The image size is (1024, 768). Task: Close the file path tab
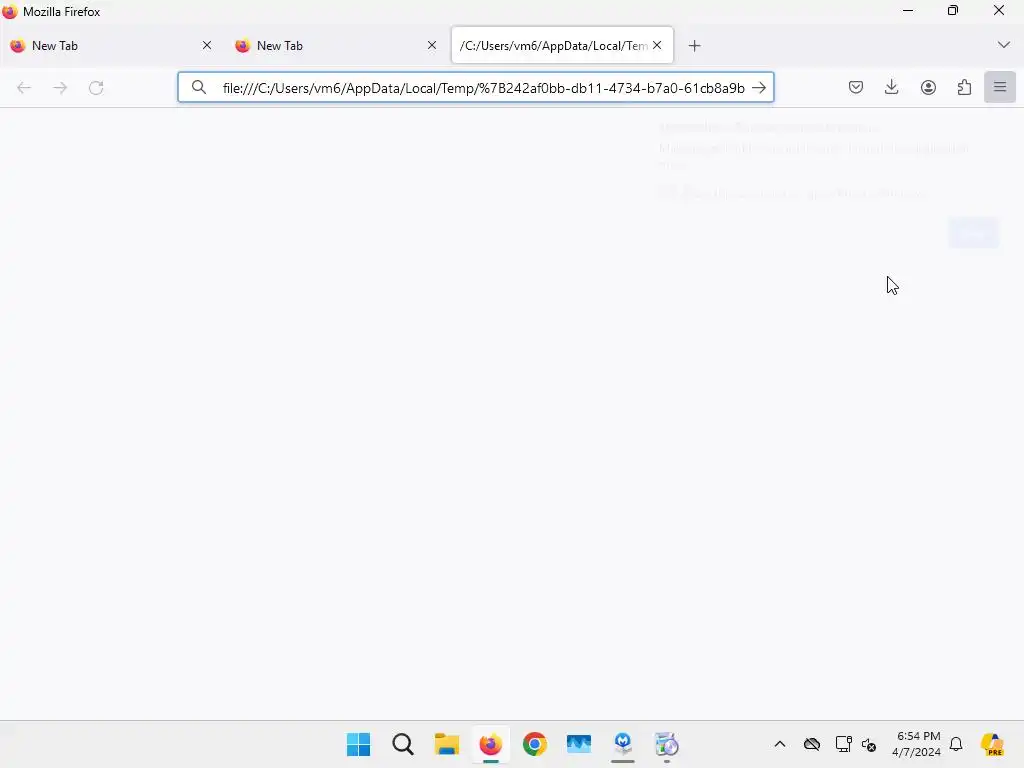pyautogui.click(x=657, y=46)
